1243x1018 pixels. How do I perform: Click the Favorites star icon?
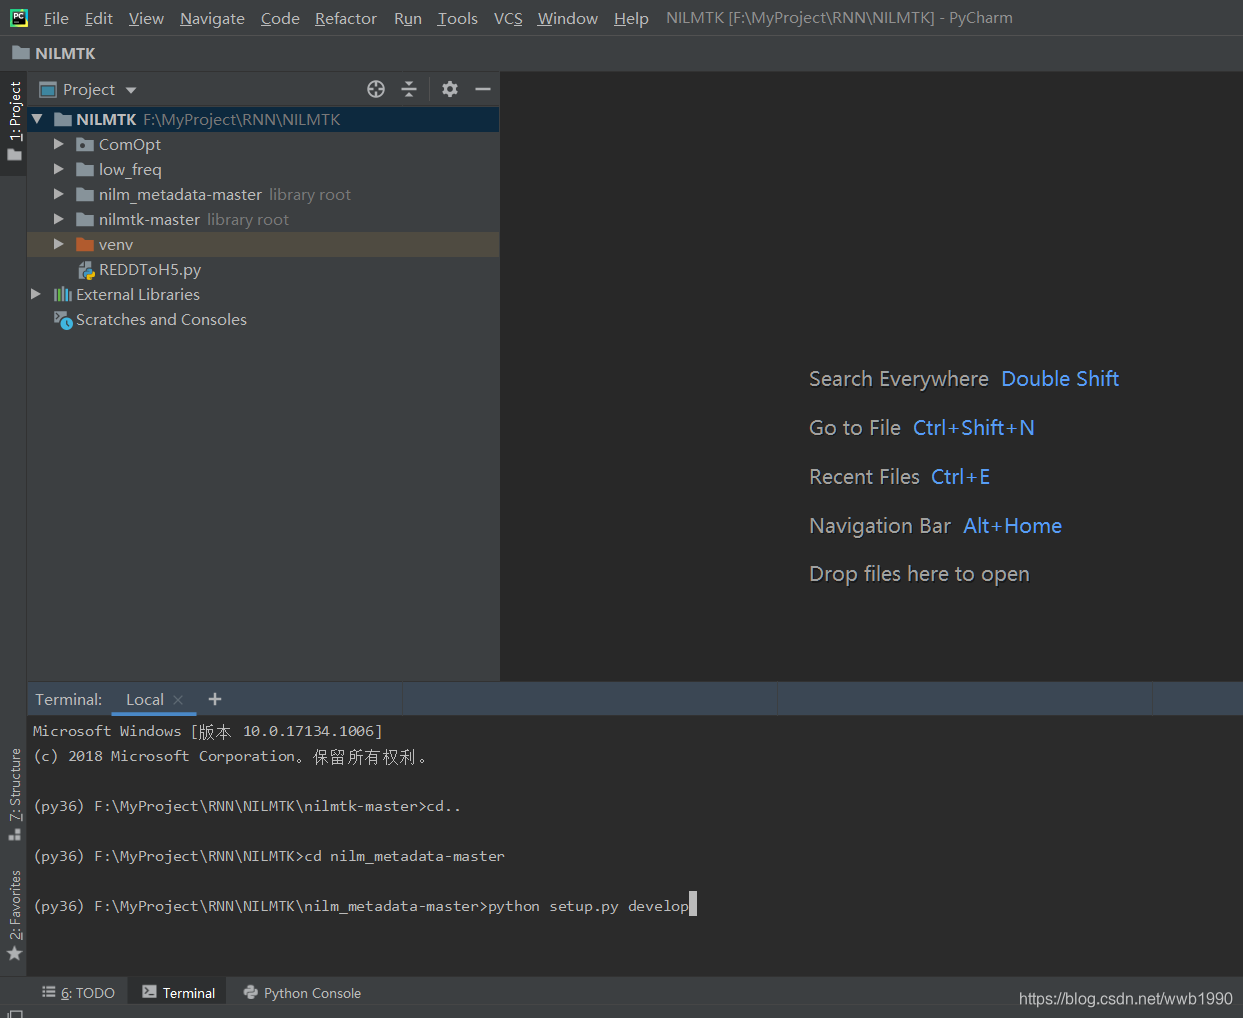click(x=14, y=953)
